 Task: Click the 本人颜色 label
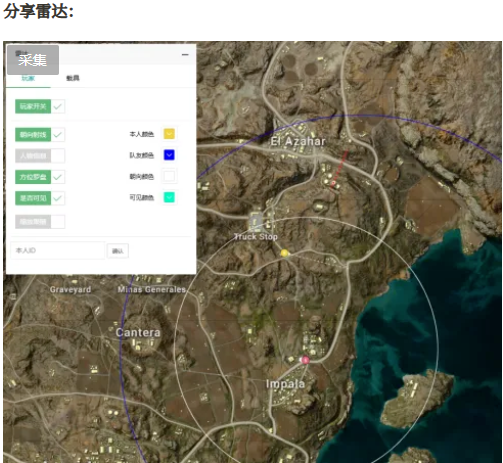(x=142, y=134)
